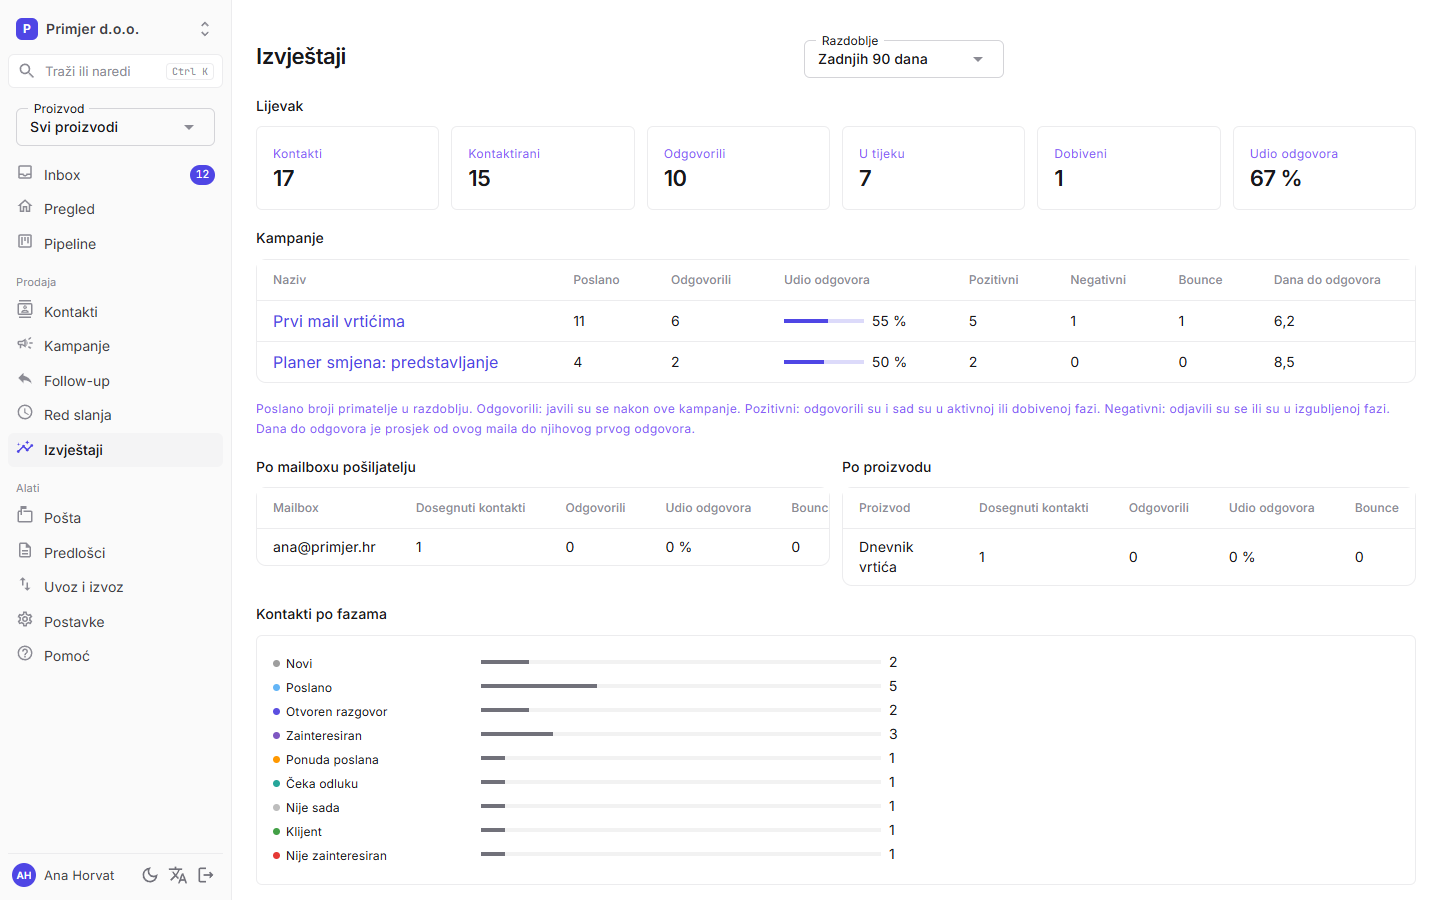Click the search magnifier icon

pos(27,71)
